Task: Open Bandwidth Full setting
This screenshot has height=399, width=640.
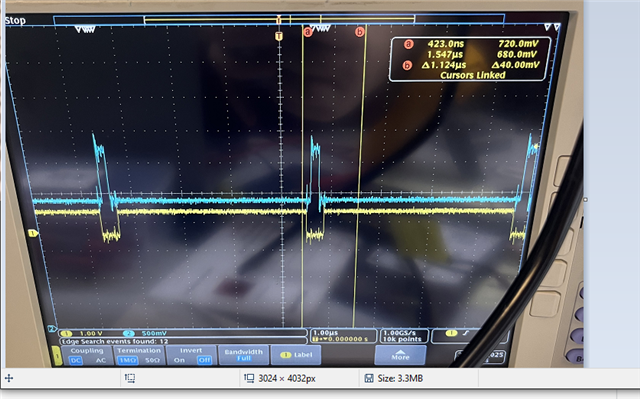Action: point(244,355)
